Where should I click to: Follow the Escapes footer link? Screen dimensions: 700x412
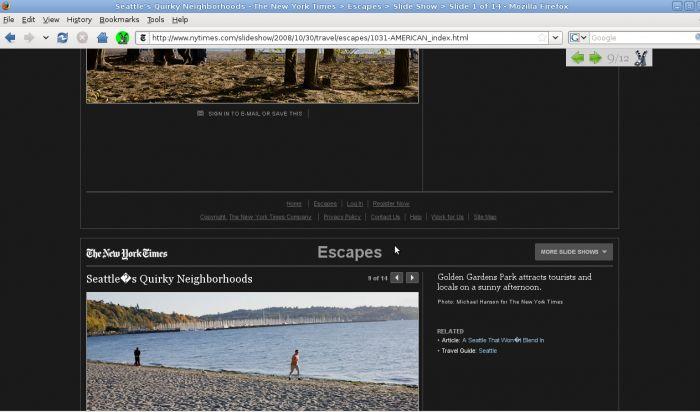325,204
